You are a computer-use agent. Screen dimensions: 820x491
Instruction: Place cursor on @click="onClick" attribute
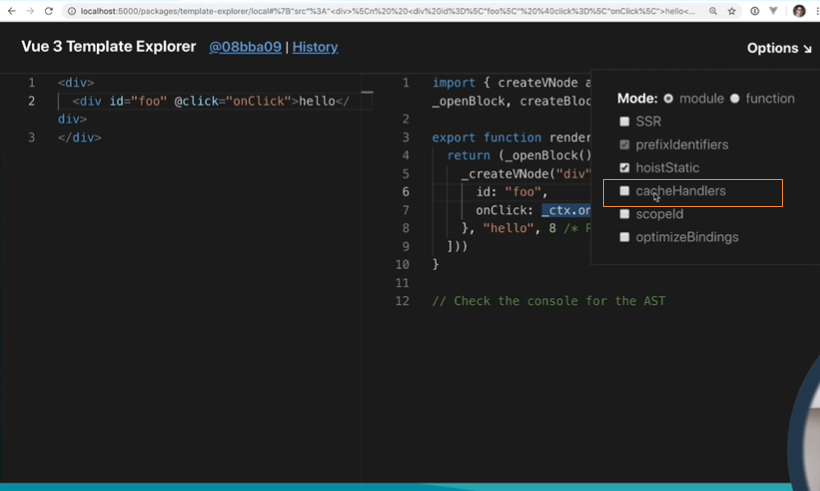[232, 101]
